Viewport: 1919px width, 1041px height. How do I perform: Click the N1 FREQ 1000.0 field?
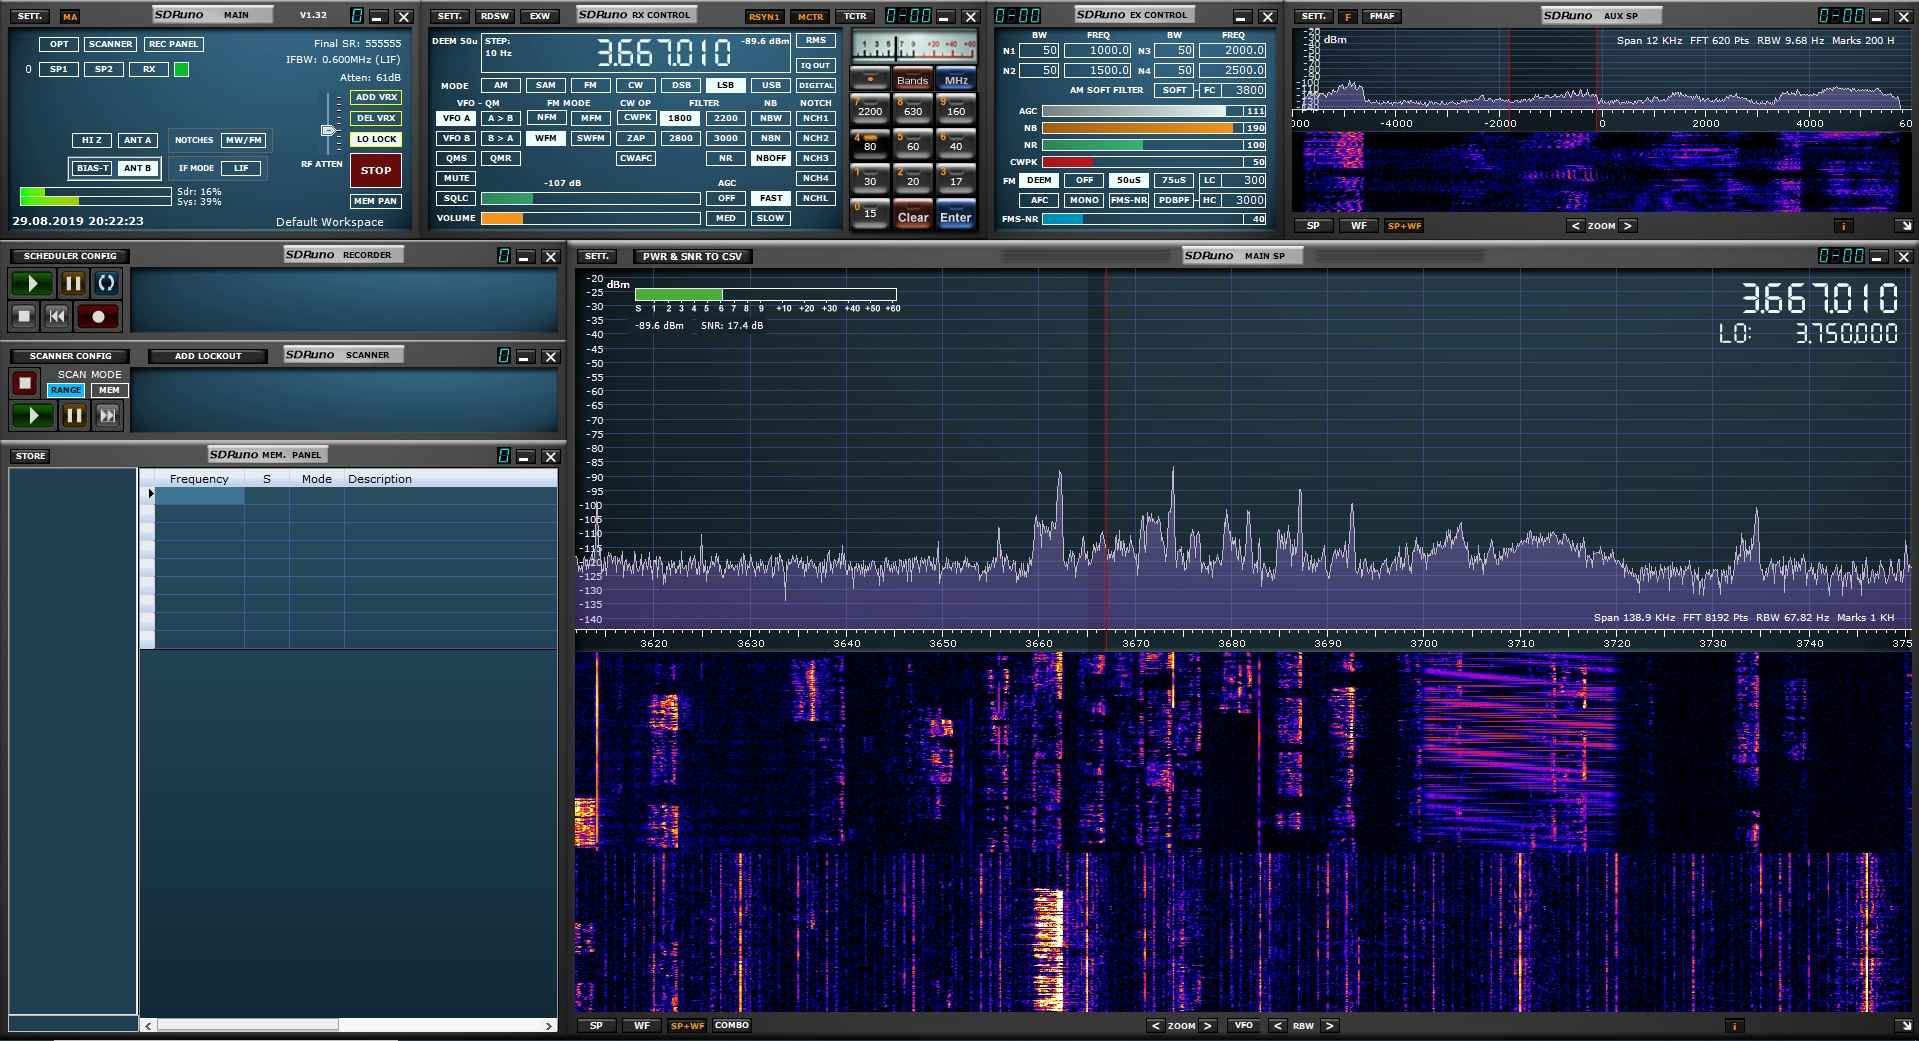tap(1098, 50)
